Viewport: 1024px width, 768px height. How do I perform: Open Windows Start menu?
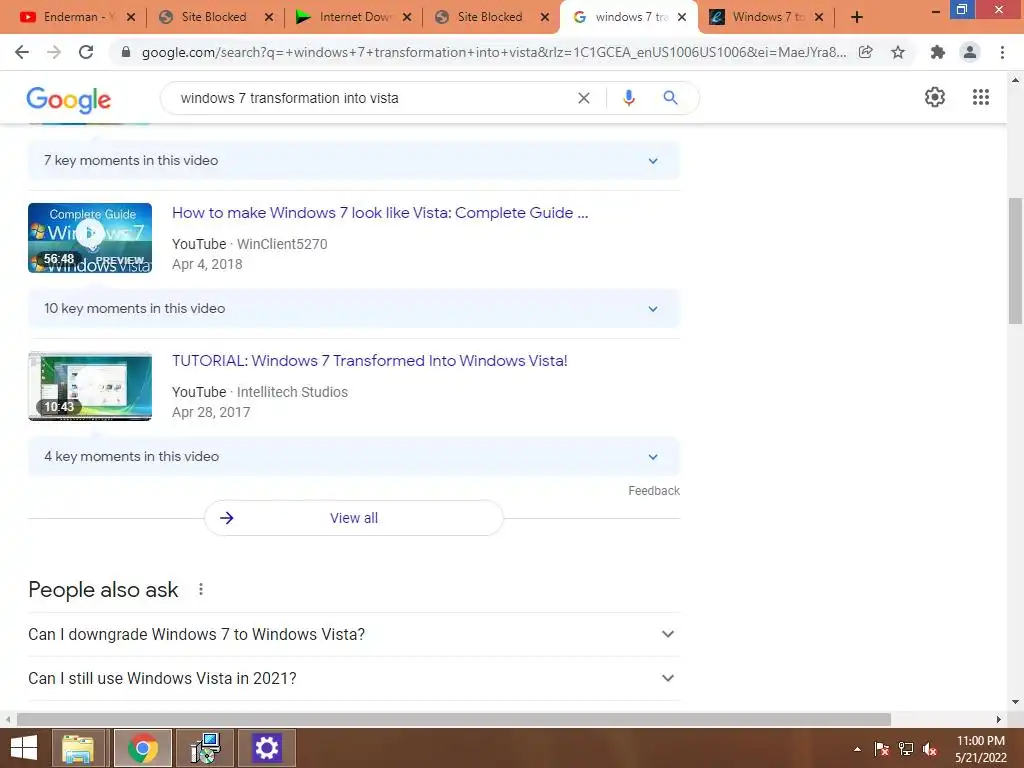24,748
